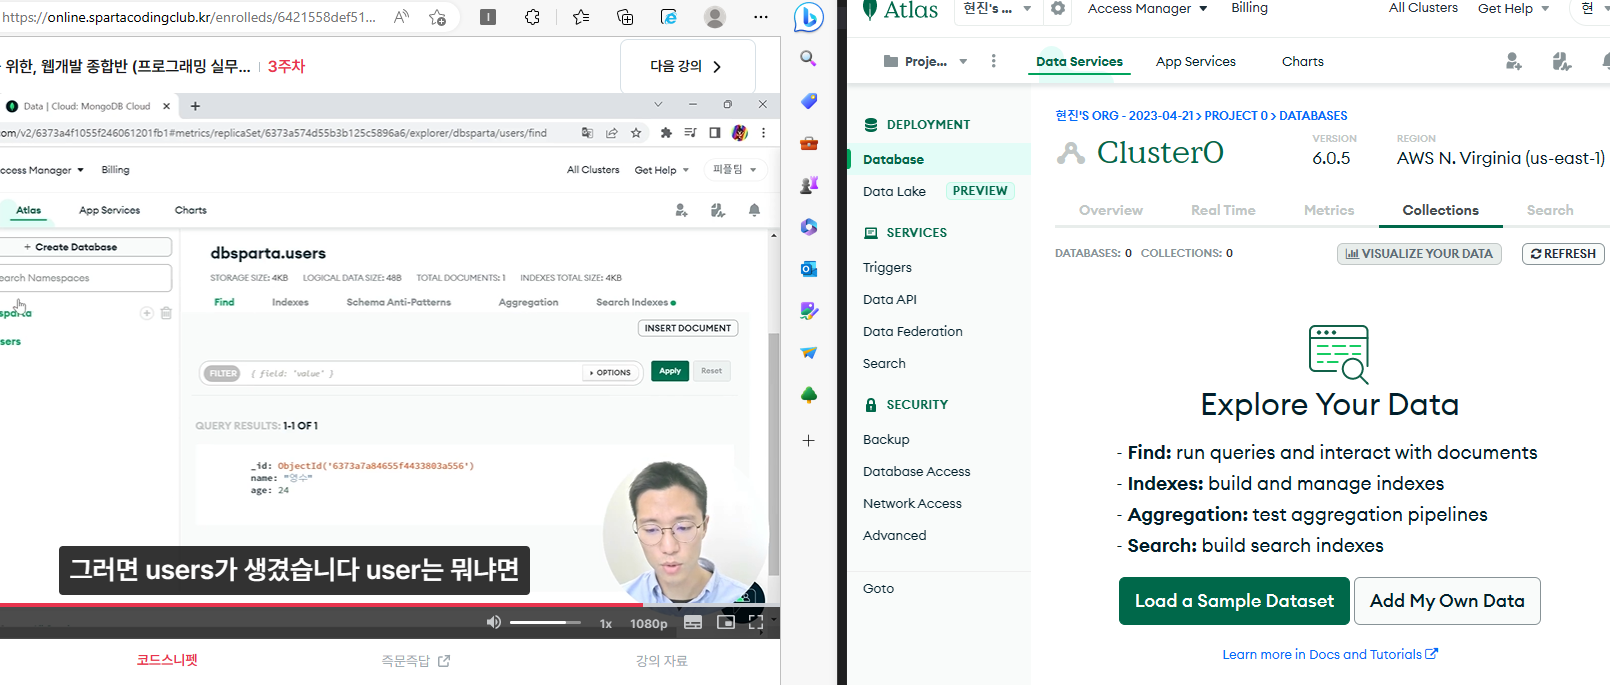The image size is (1610, 685).
Task: Click the Billing link in right window
Action: point(1249,8)
